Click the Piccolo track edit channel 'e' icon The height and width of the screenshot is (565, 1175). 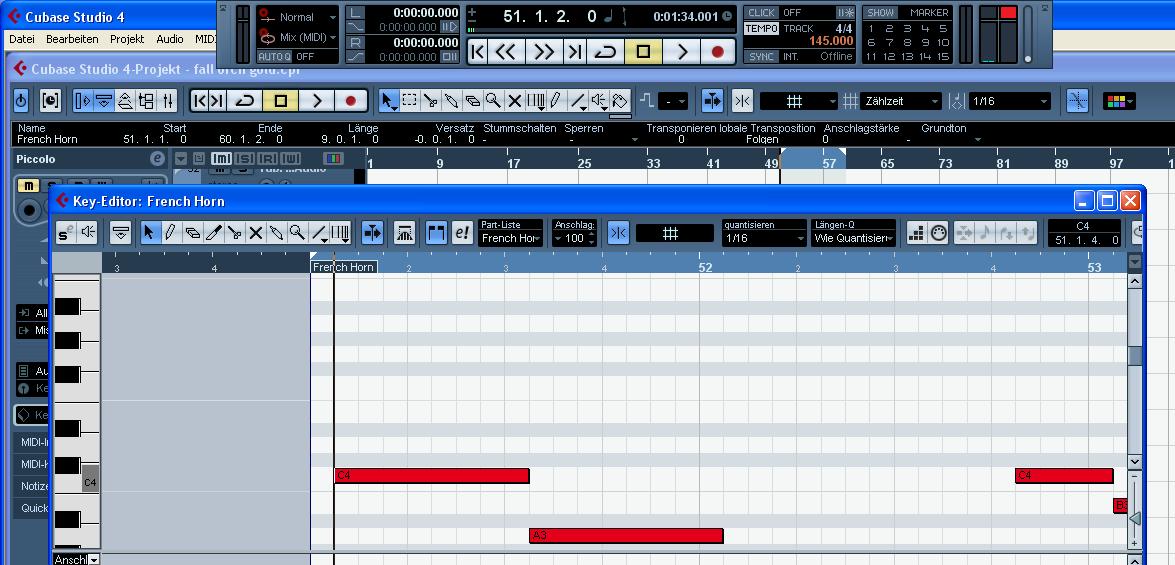pos(157,159)
